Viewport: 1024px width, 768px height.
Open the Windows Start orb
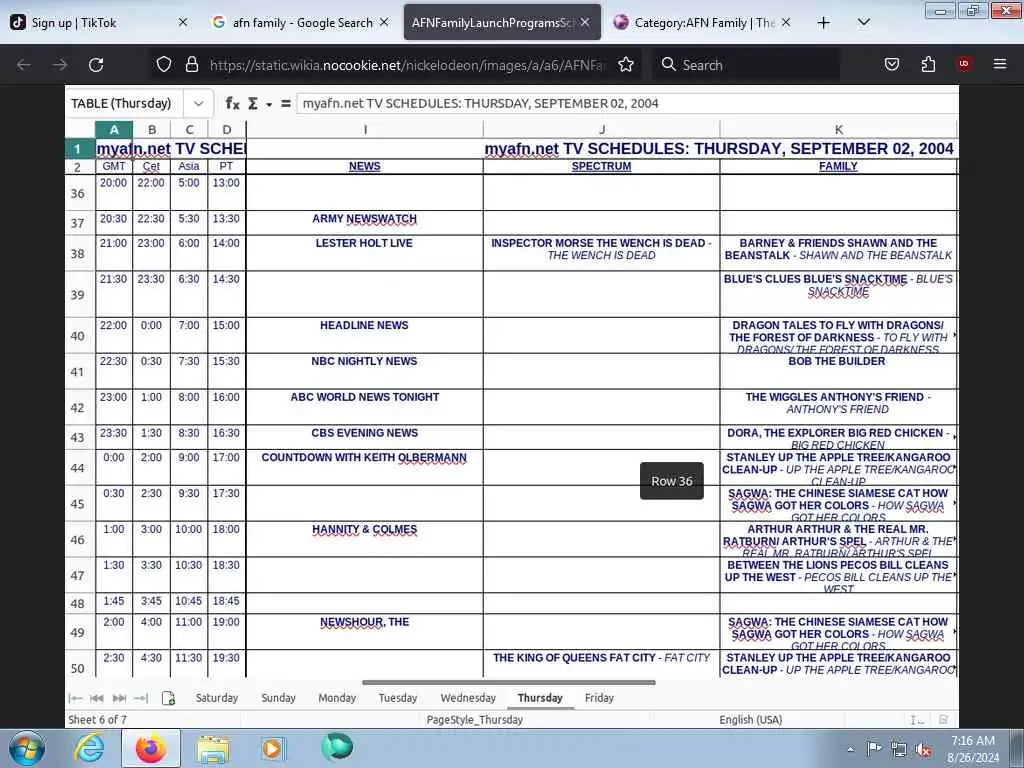pyautogui.click(x=26, y=748)
